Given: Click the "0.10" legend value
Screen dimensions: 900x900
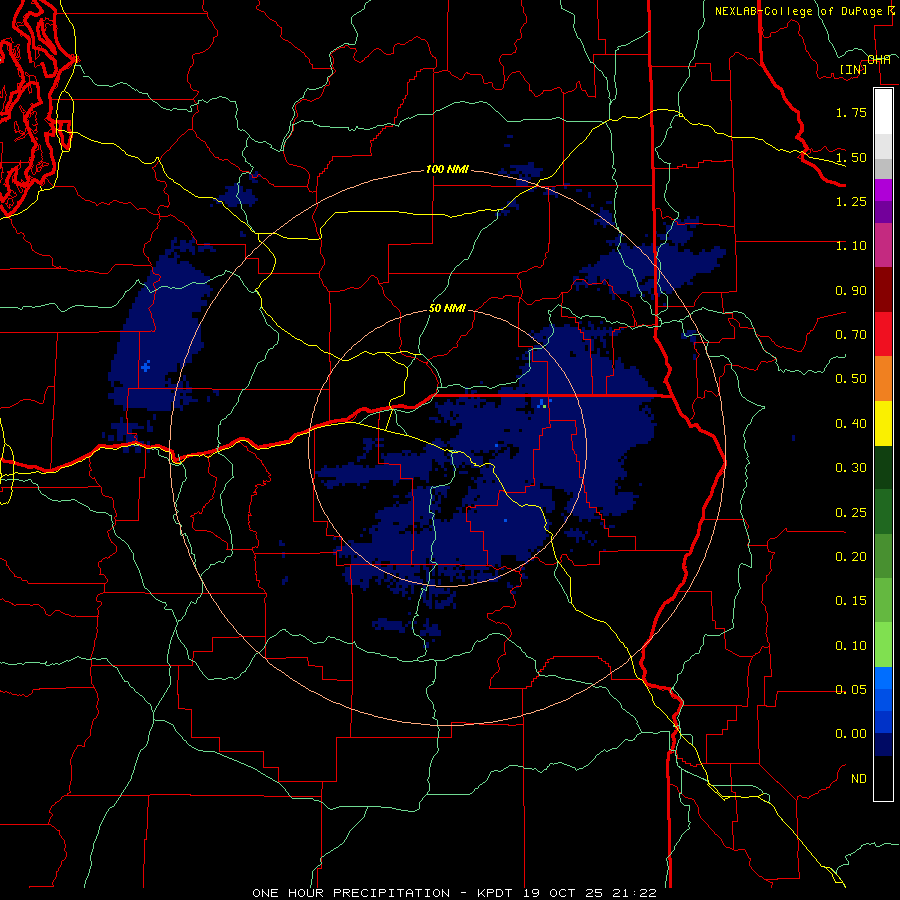Looking at the screenshot, I should pos(851,646).
